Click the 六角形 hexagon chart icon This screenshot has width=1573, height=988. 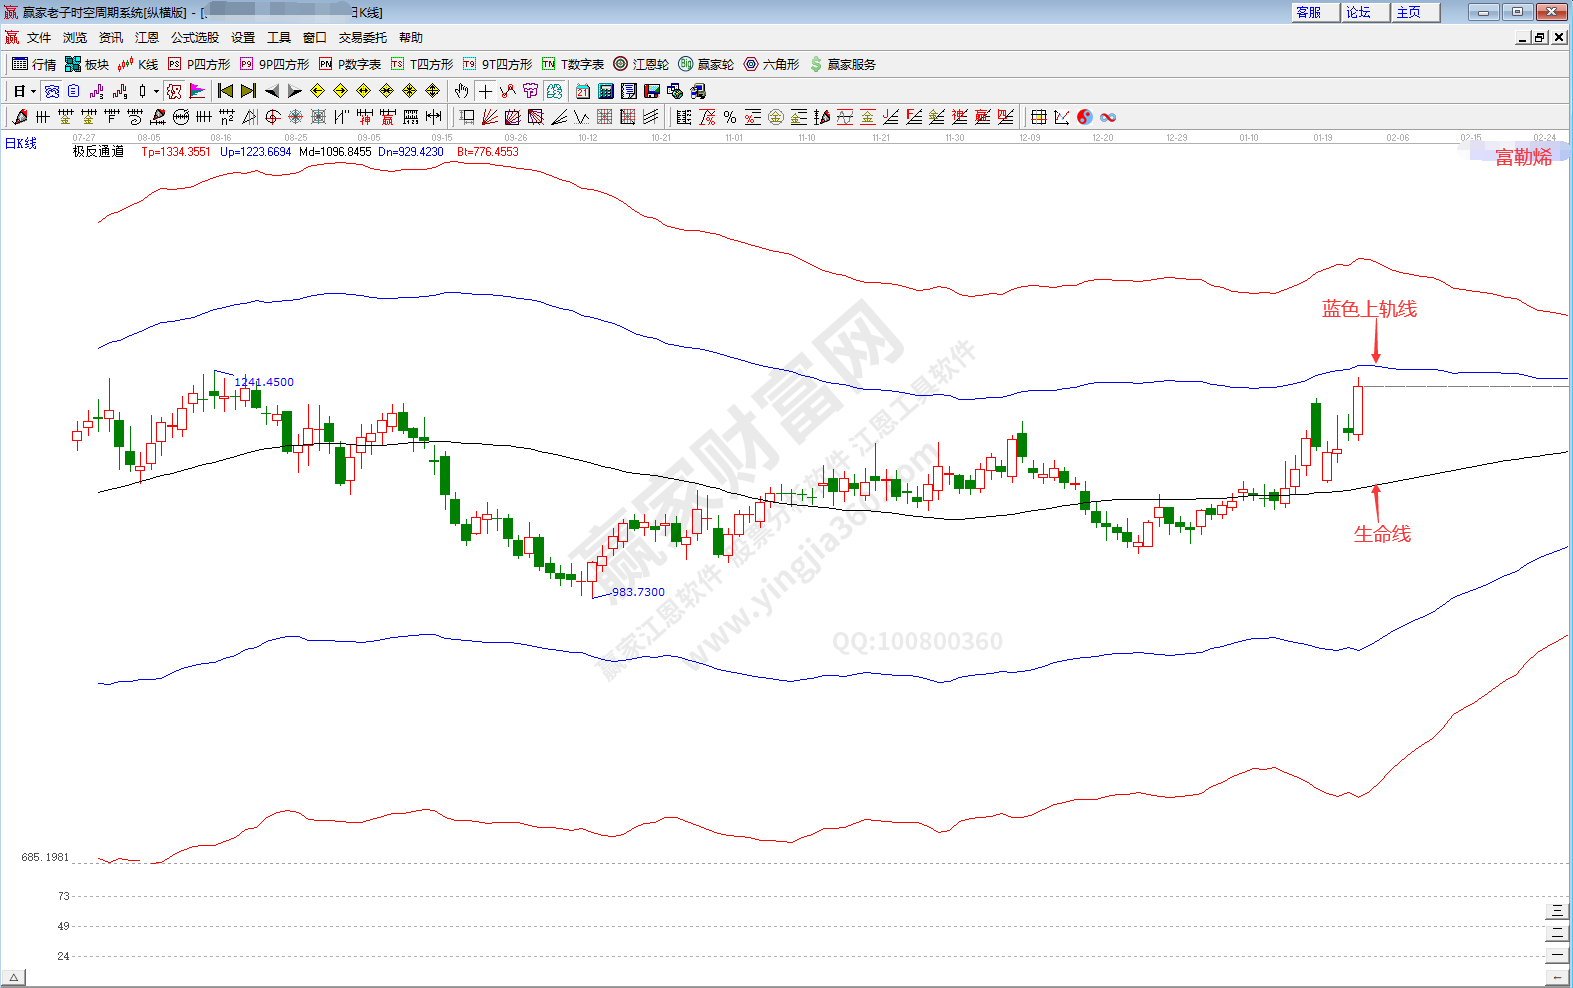[771, 64]
